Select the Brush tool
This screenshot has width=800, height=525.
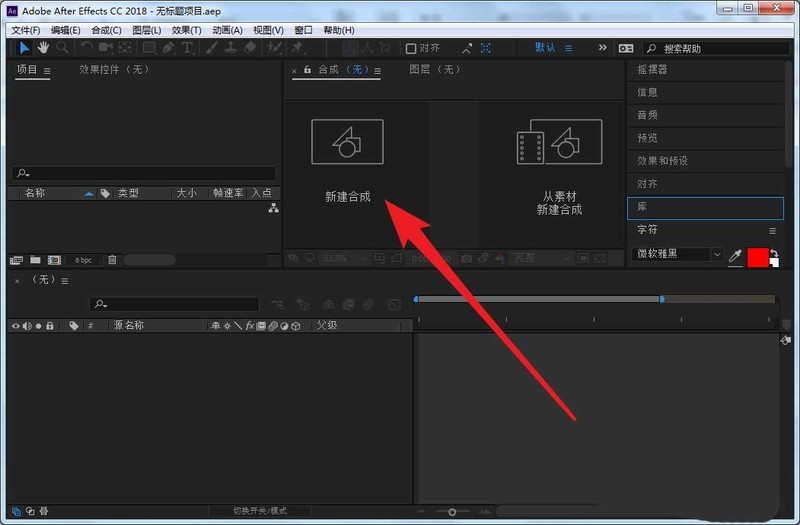tap(212, 48)
